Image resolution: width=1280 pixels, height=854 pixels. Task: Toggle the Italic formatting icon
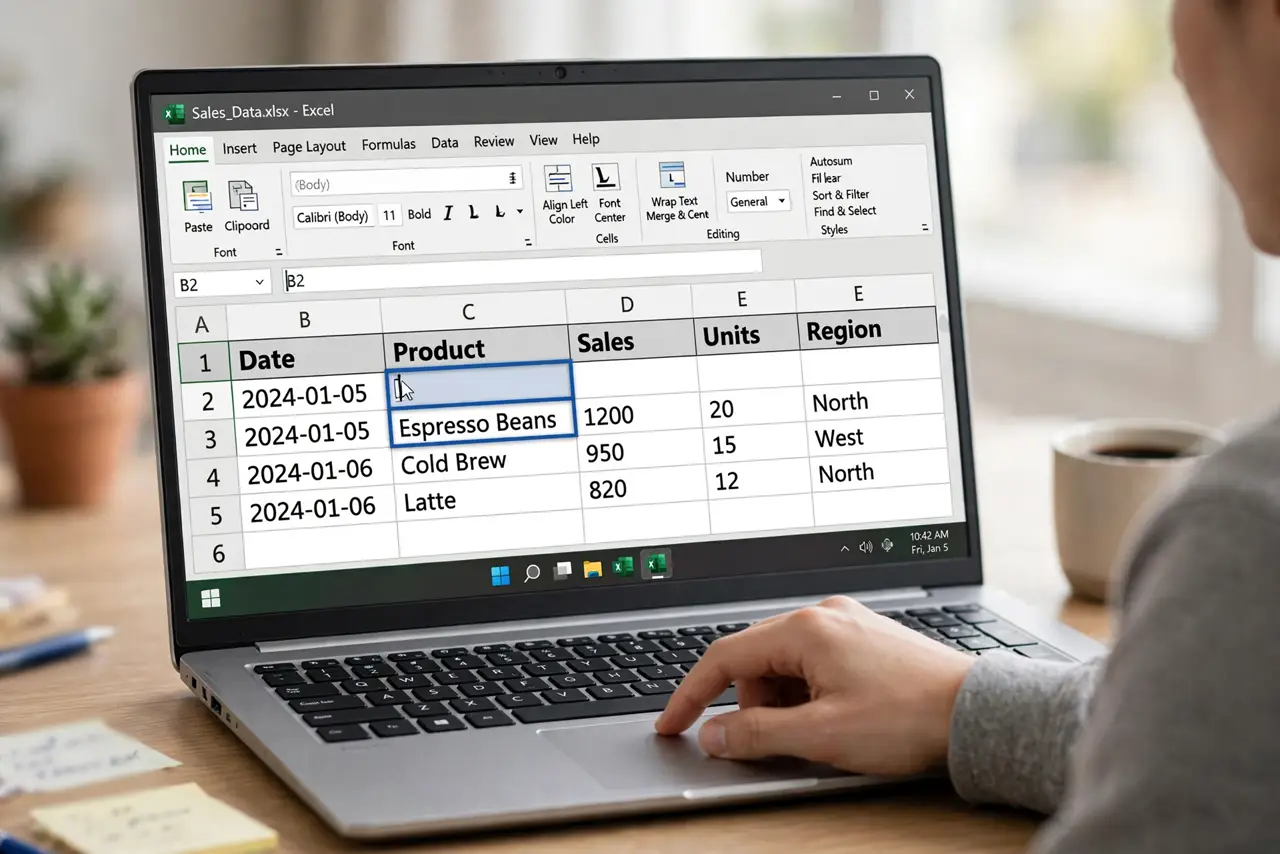[x=447, y=213]
